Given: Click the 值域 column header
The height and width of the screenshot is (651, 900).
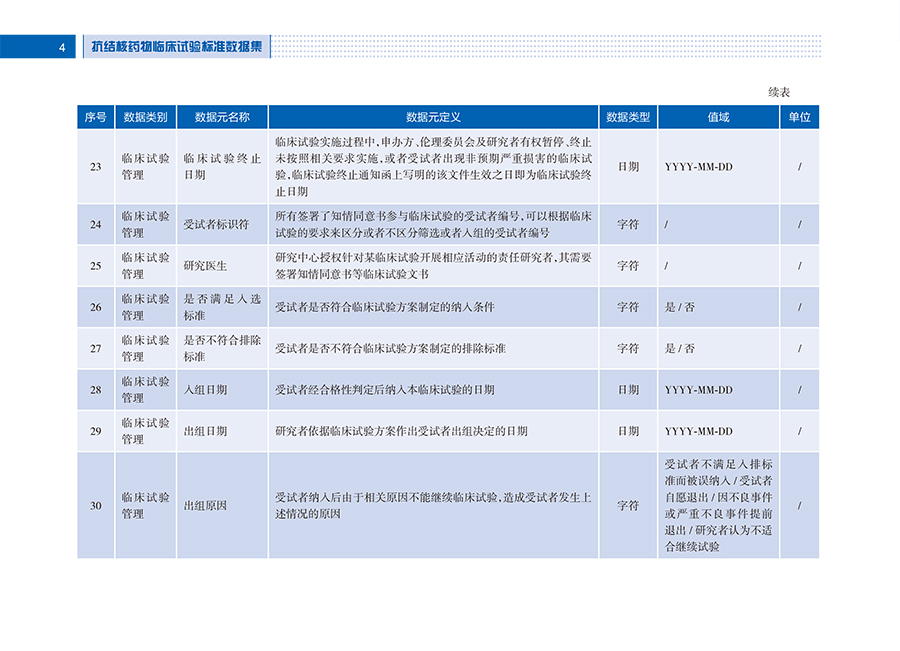Looking at the screenshot, I should (719, 117).
